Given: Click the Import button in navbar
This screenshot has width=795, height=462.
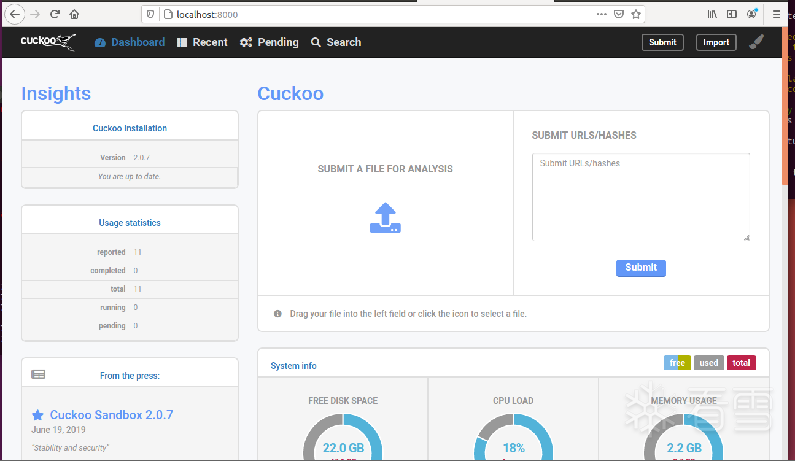Looking at the screenshot, I should point(716,42).
